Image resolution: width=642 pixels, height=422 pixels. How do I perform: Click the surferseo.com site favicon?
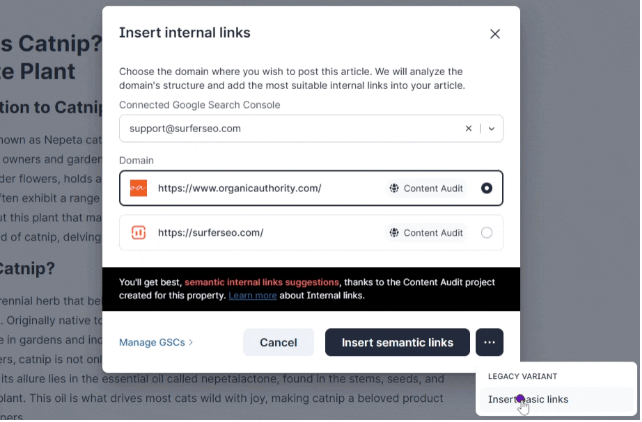pos(138,233)
